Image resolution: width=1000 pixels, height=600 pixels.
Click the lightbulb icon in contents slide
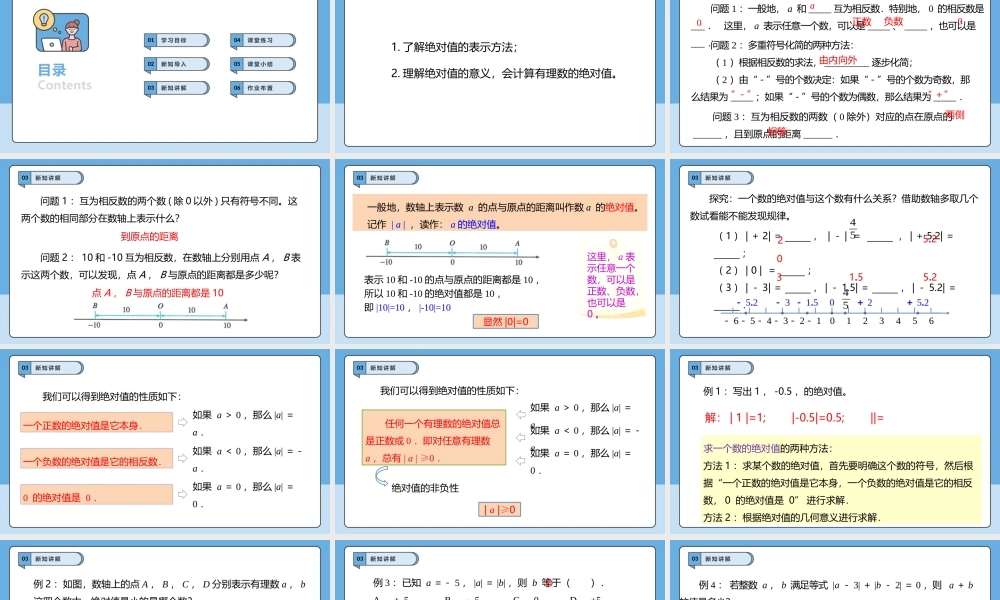tap(43, 18)
